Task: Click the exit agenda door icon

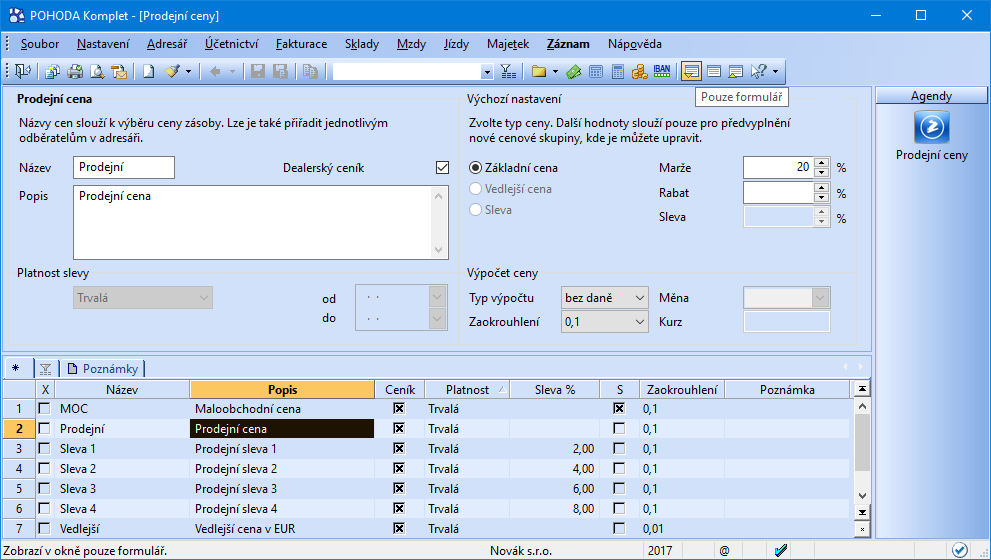Action: (x=23, y=71)
